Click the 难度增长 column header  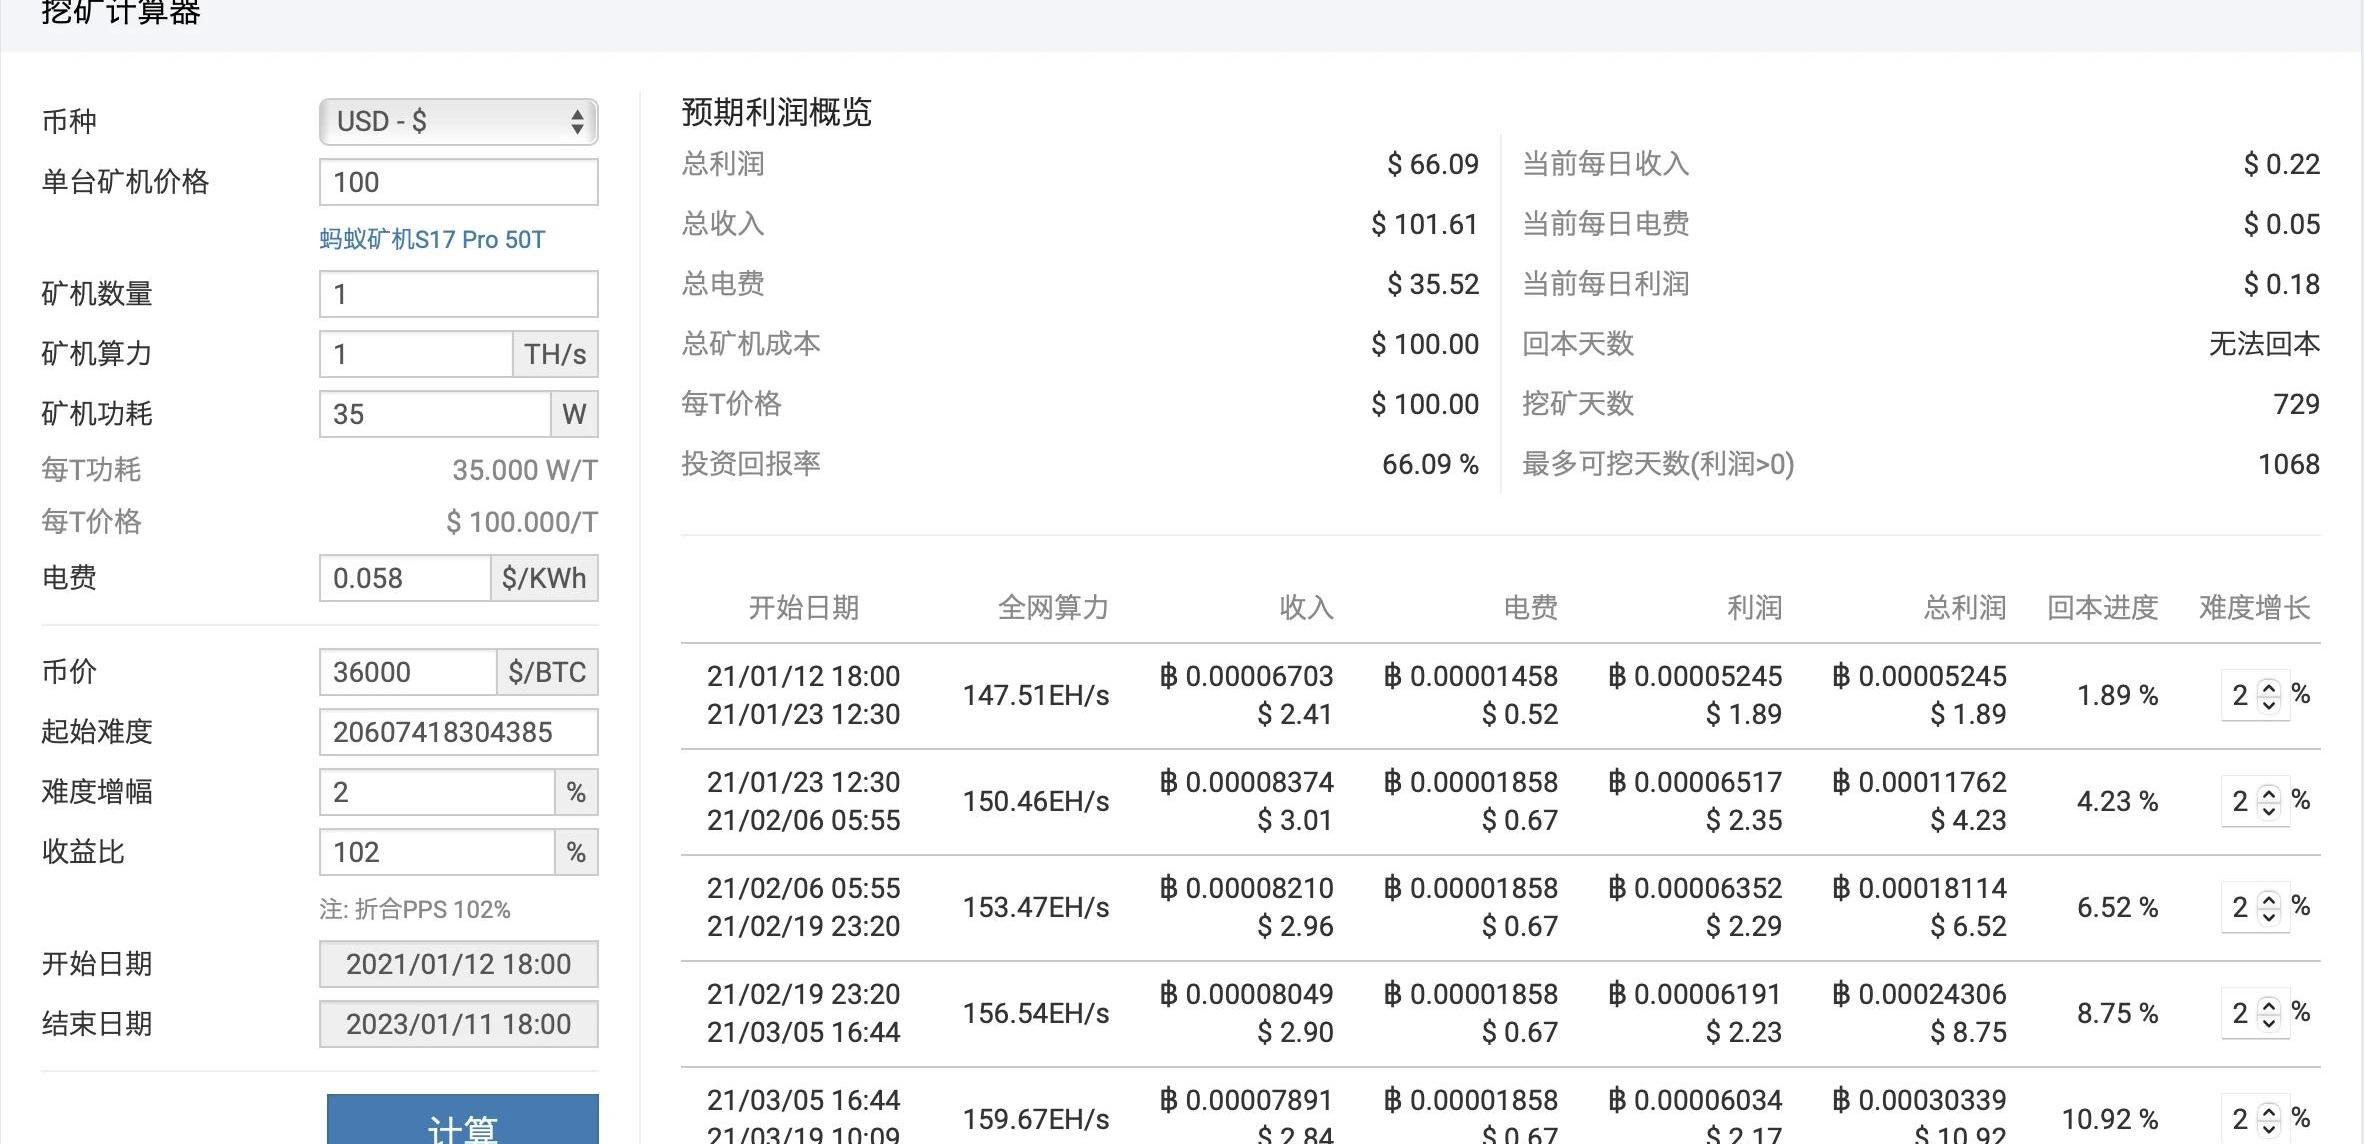pos(2254,608)
